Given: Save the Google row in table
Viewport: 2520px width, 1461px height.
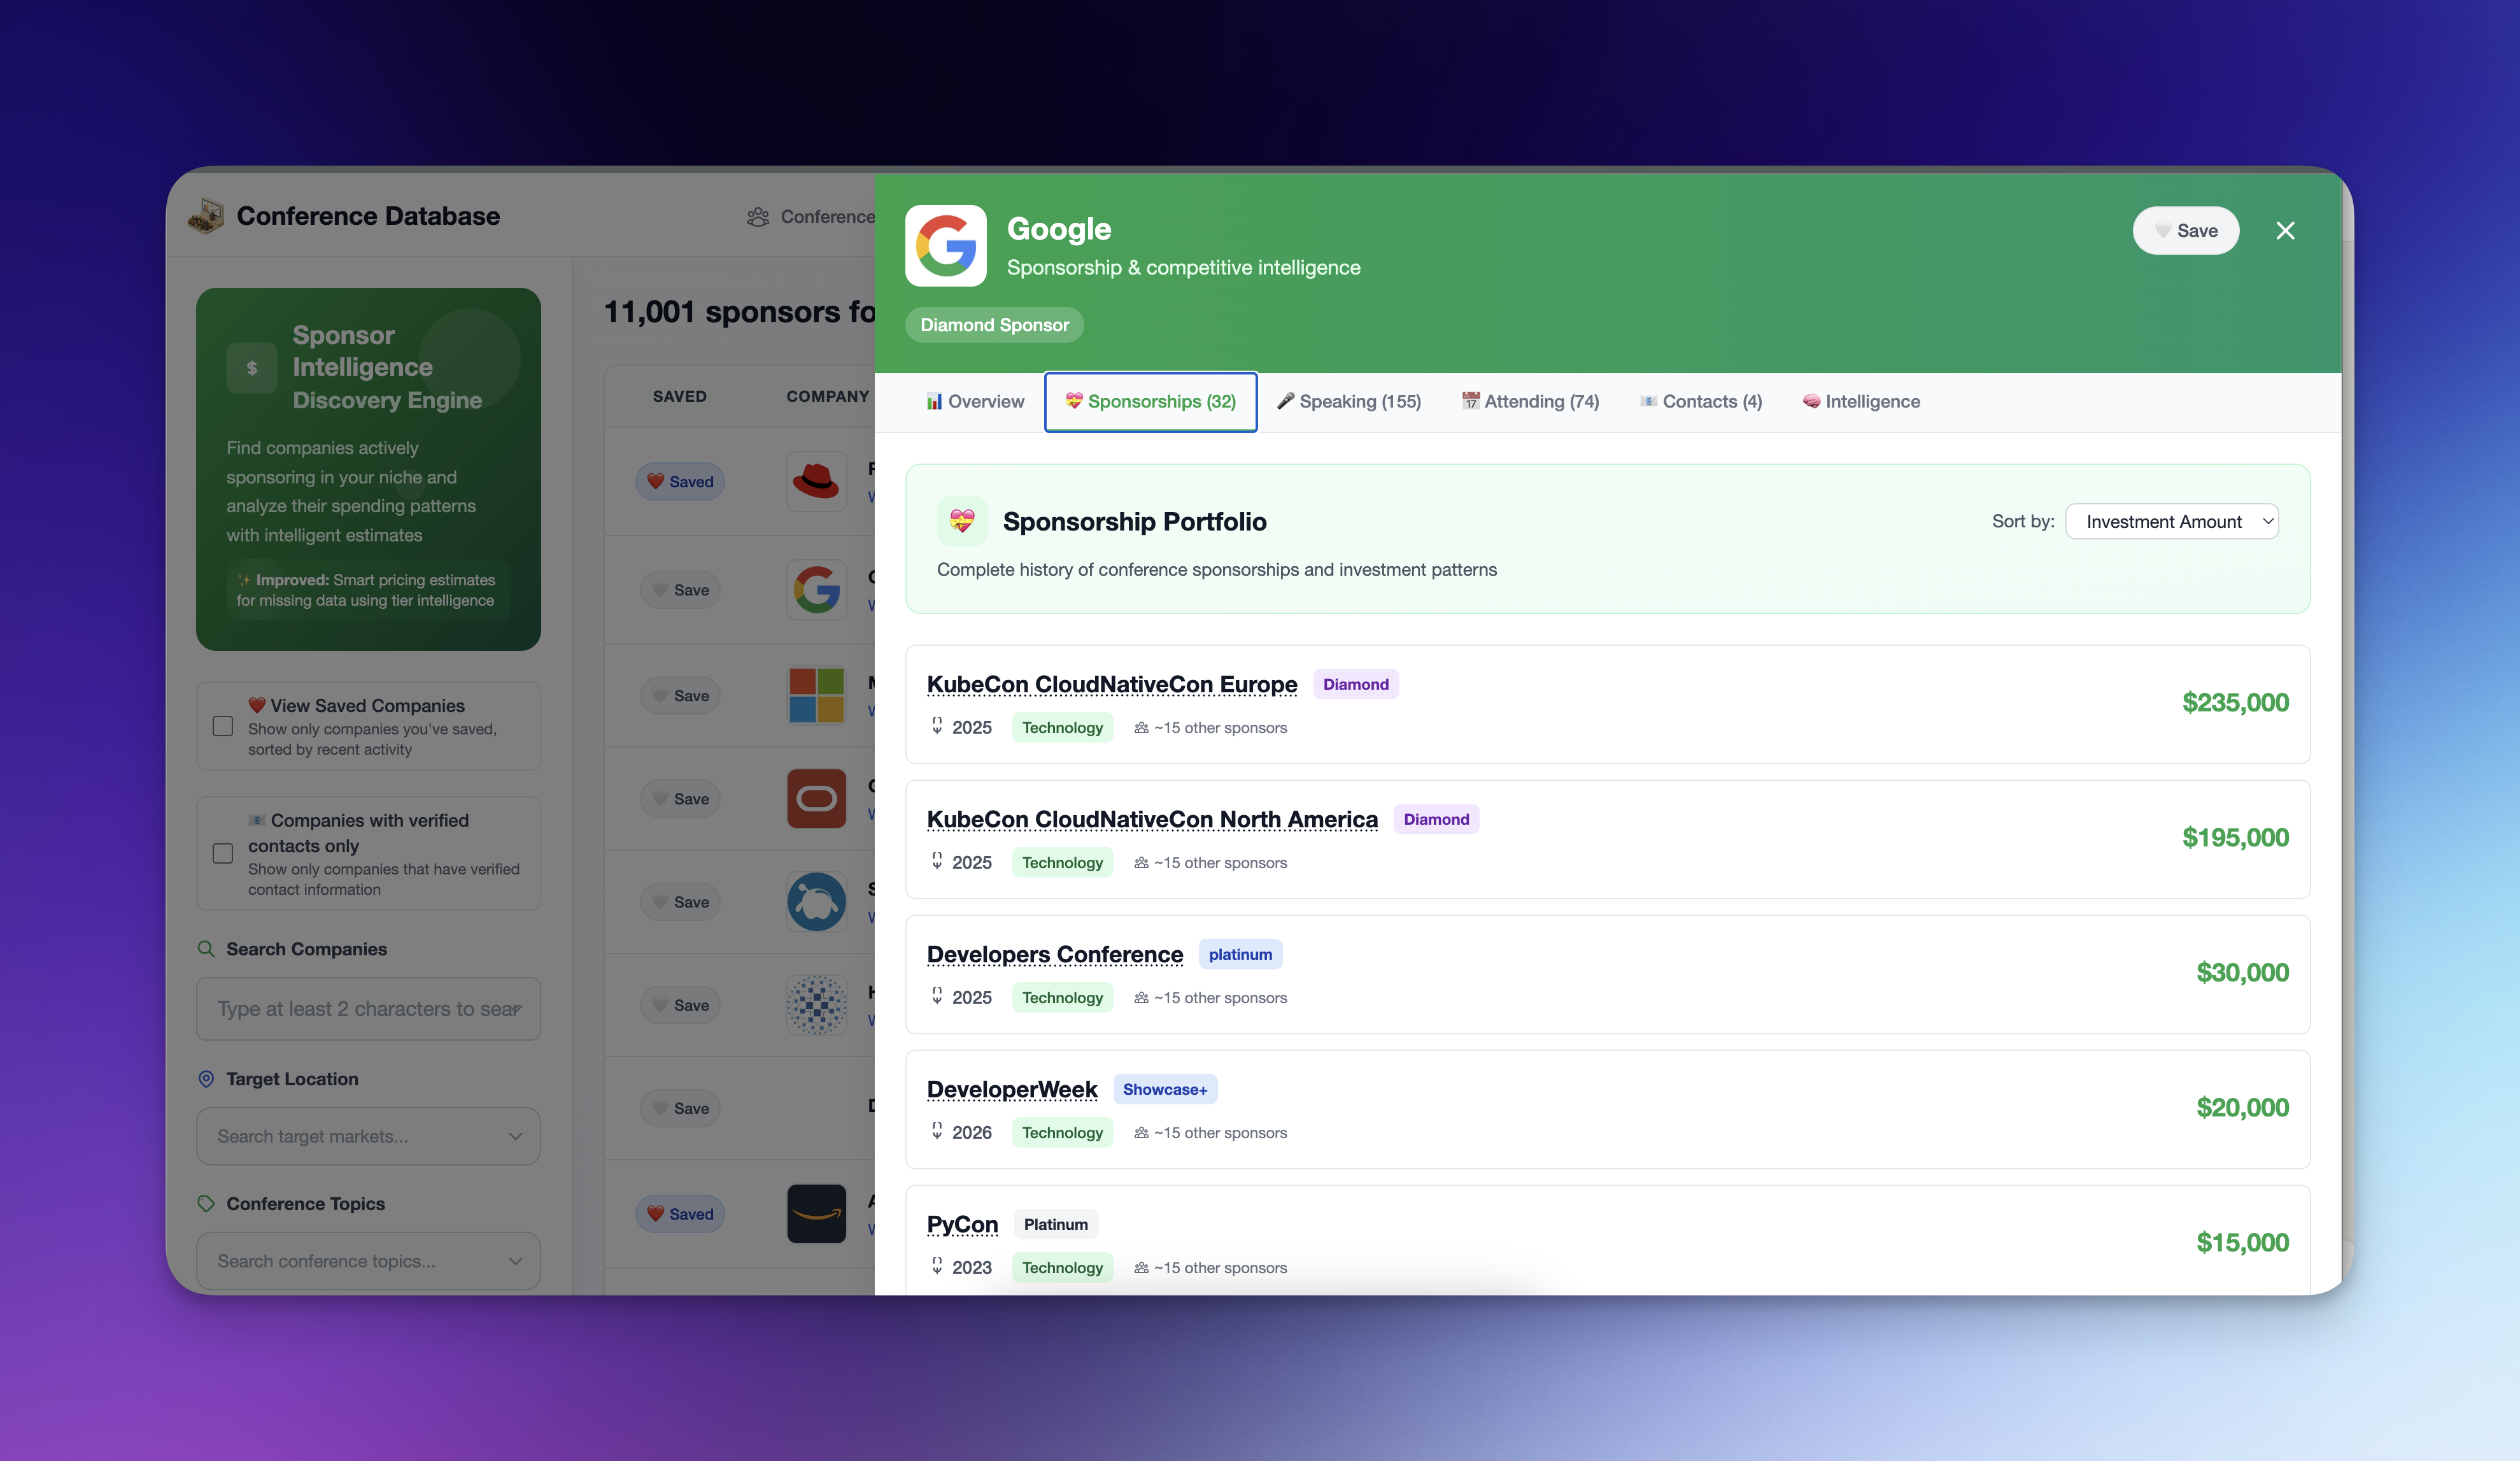Looking at the screenshot, I should click(x=680, y=590).
